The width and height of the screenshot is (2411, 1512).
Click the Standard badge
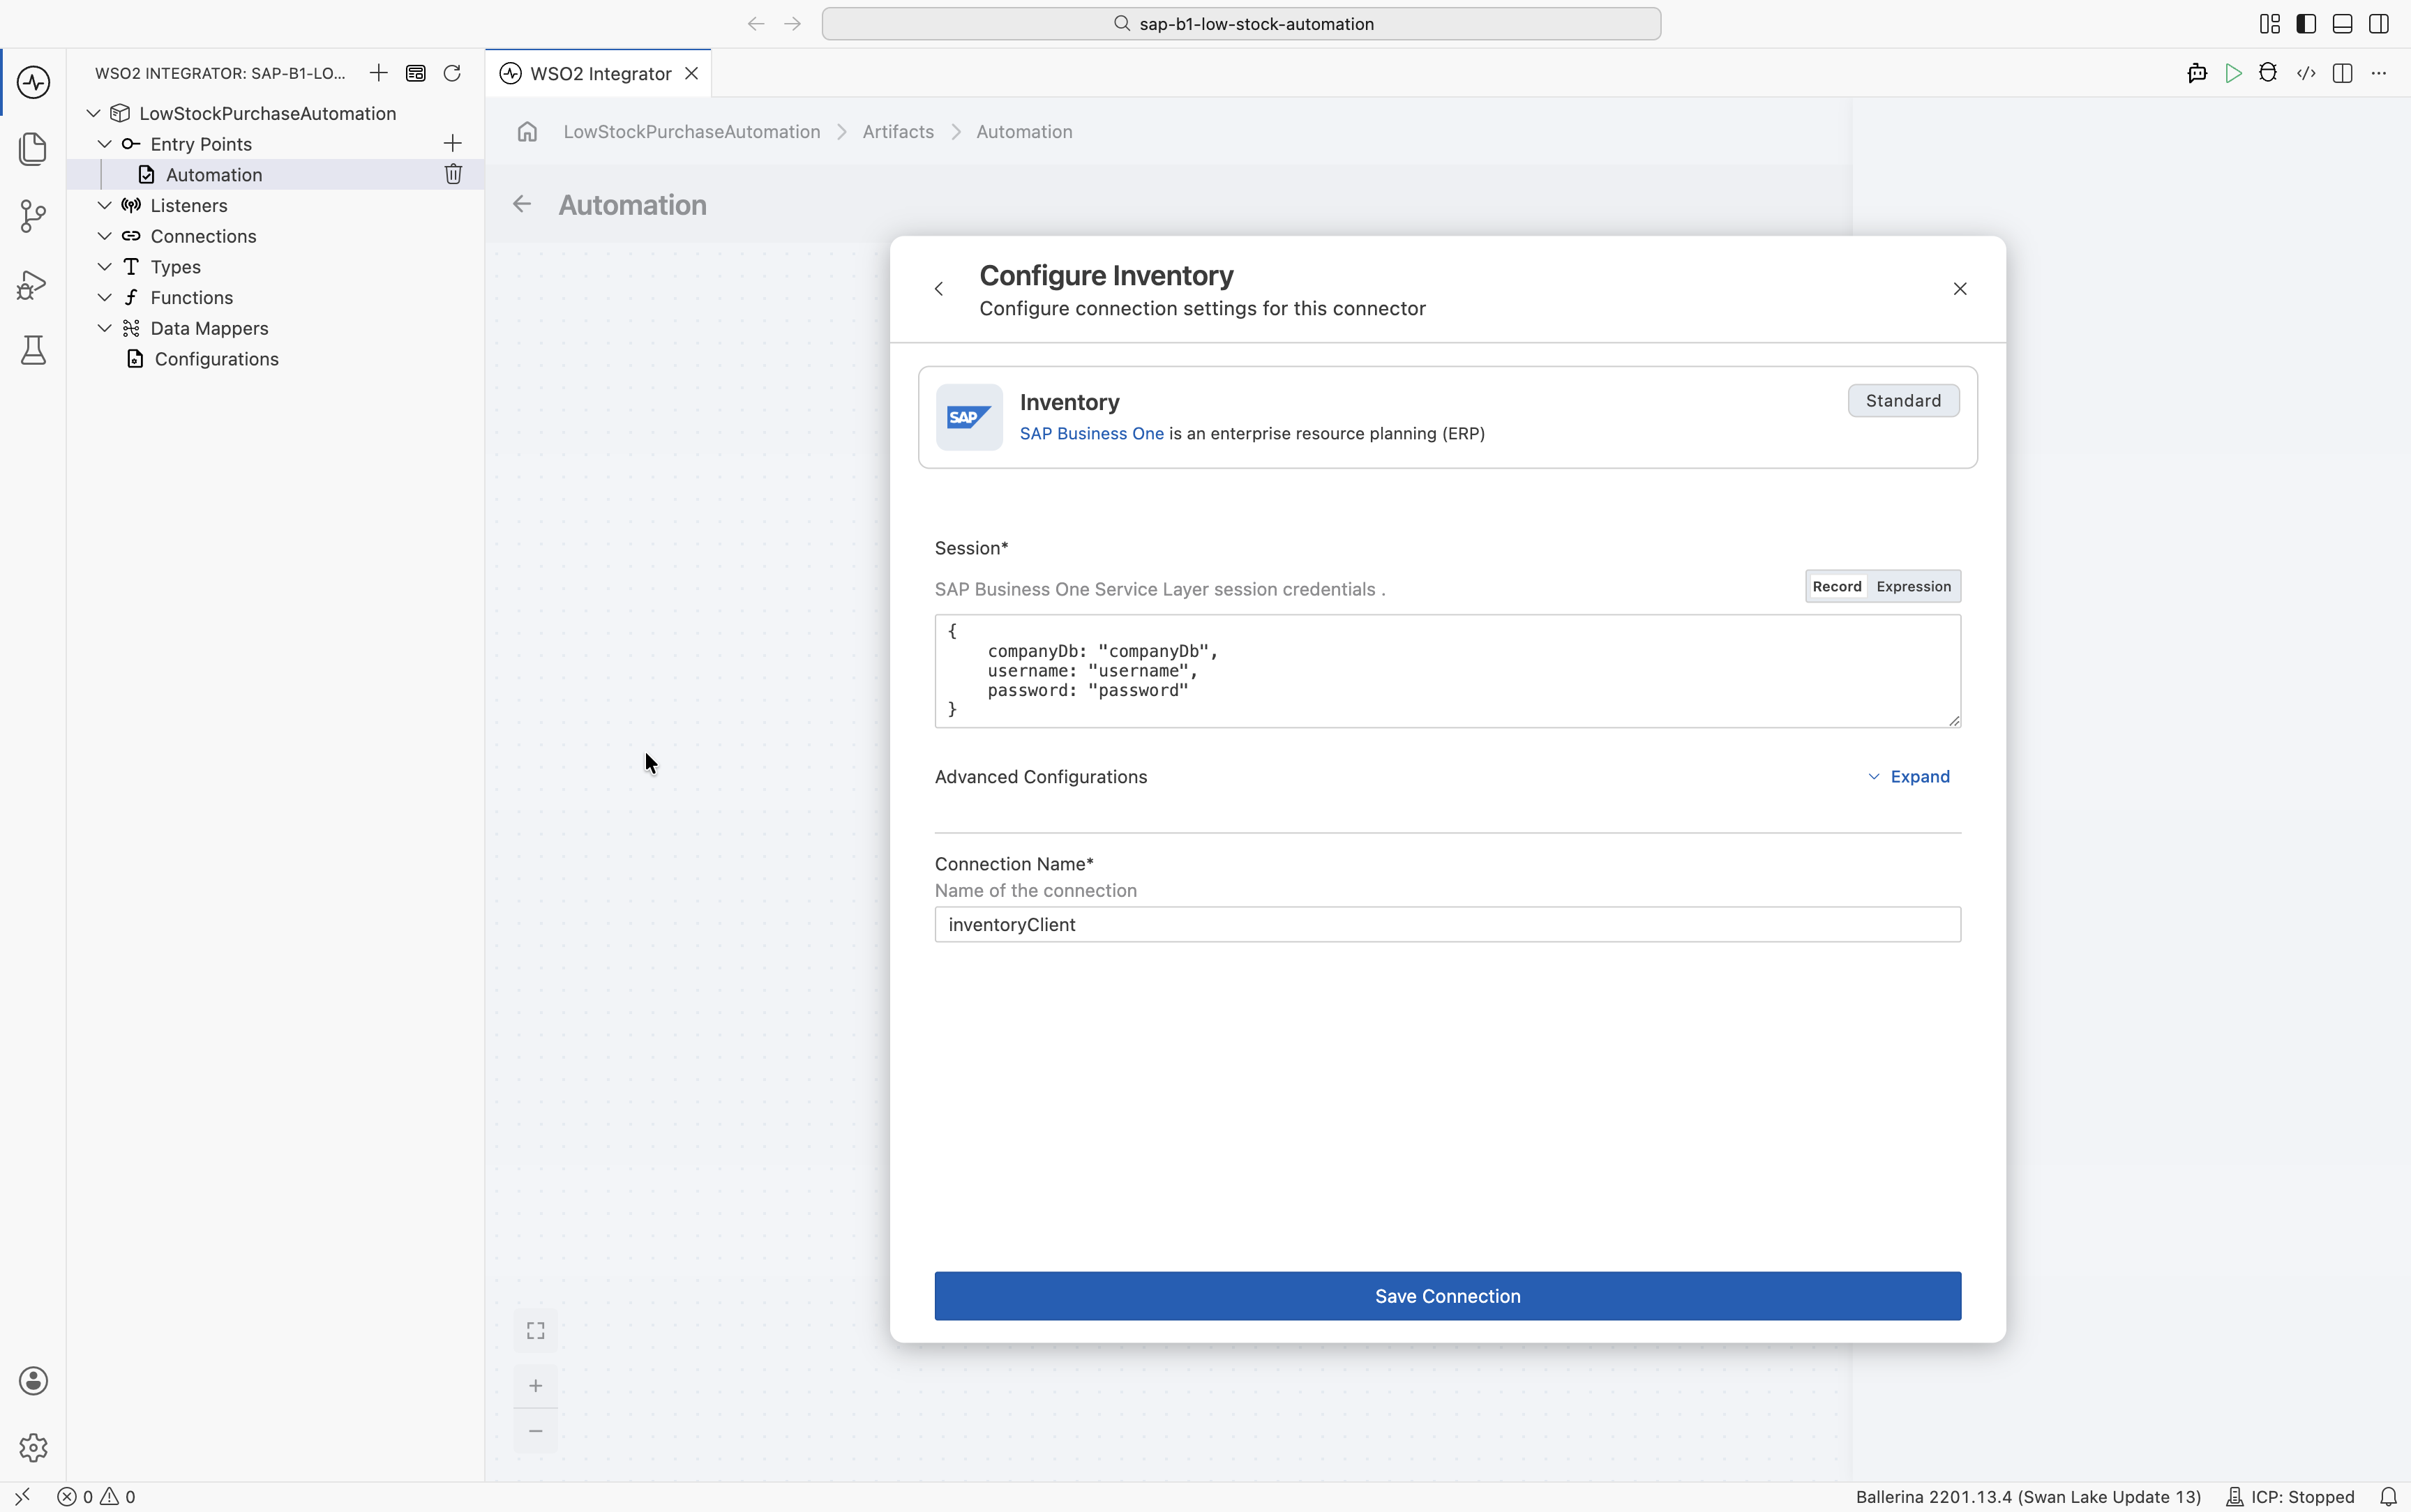tap(1903, 401)
